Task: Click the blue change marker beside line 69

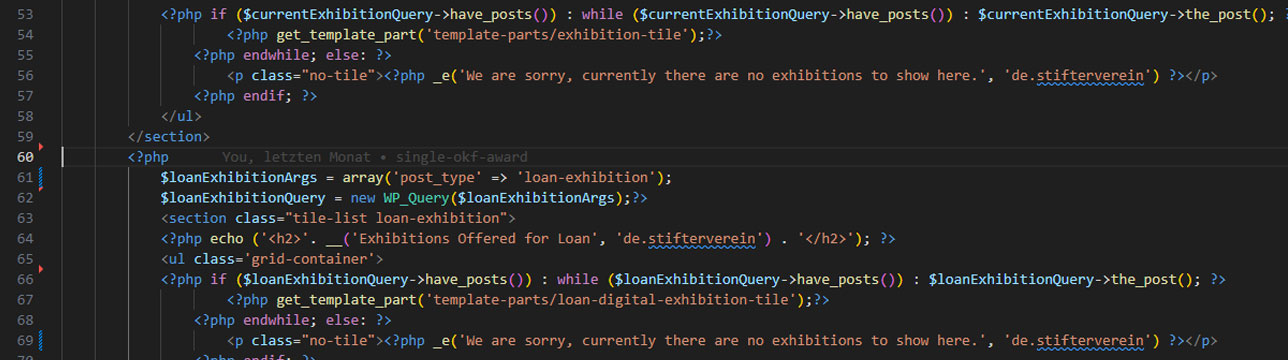Action: point(40,340)
